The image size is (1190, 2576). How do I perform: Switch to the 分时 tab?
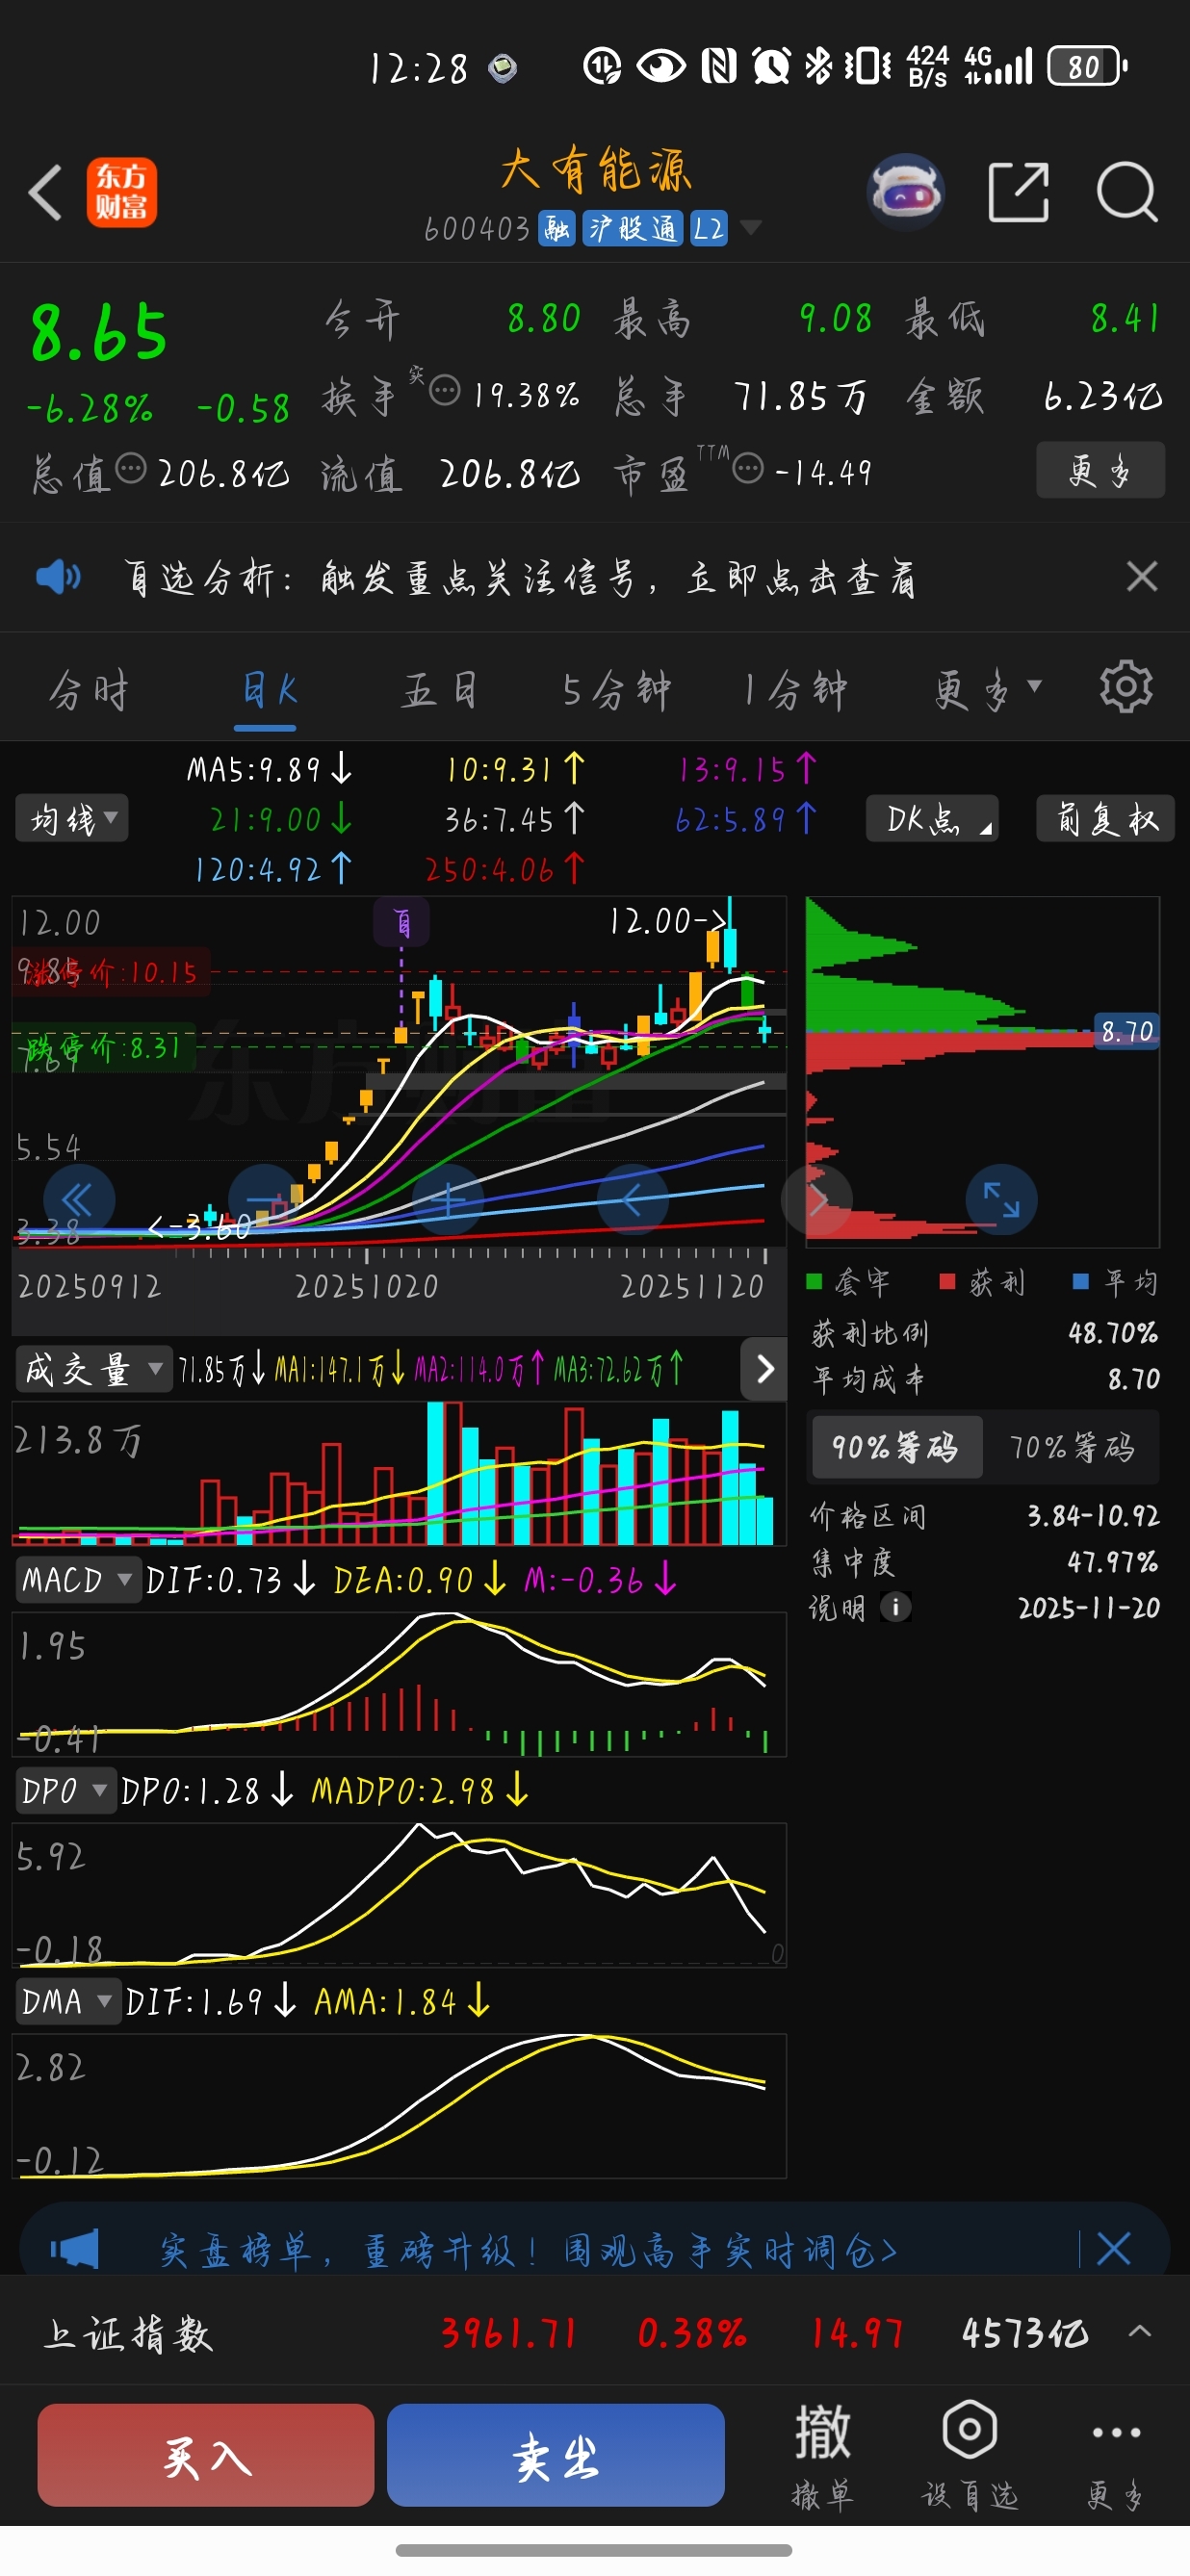point(89,690)
